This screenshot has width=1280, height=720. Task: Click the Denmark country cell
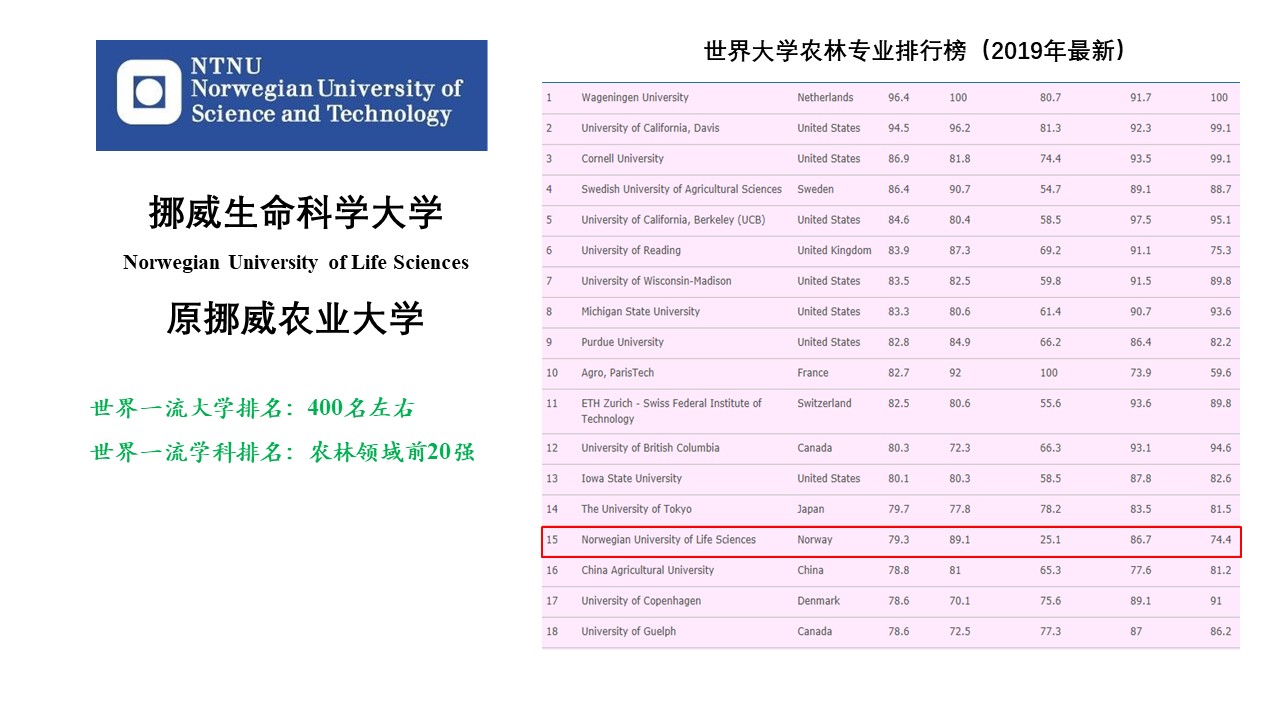coord(818,601)
